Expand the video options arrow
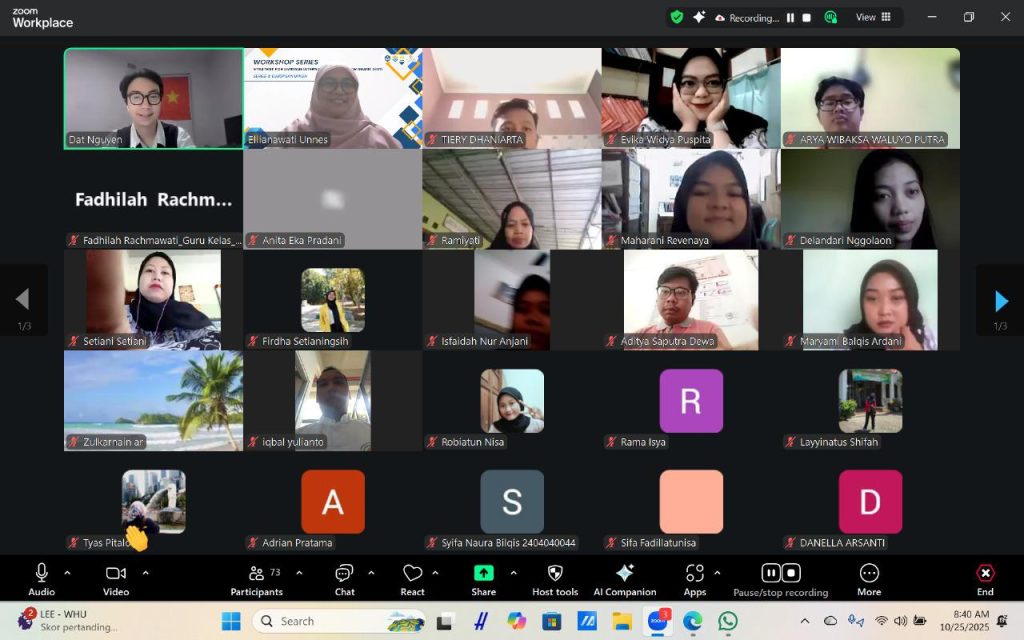The width and height of the screenshot is (1024, 640). pyautogui.click(x=145, y=573)
